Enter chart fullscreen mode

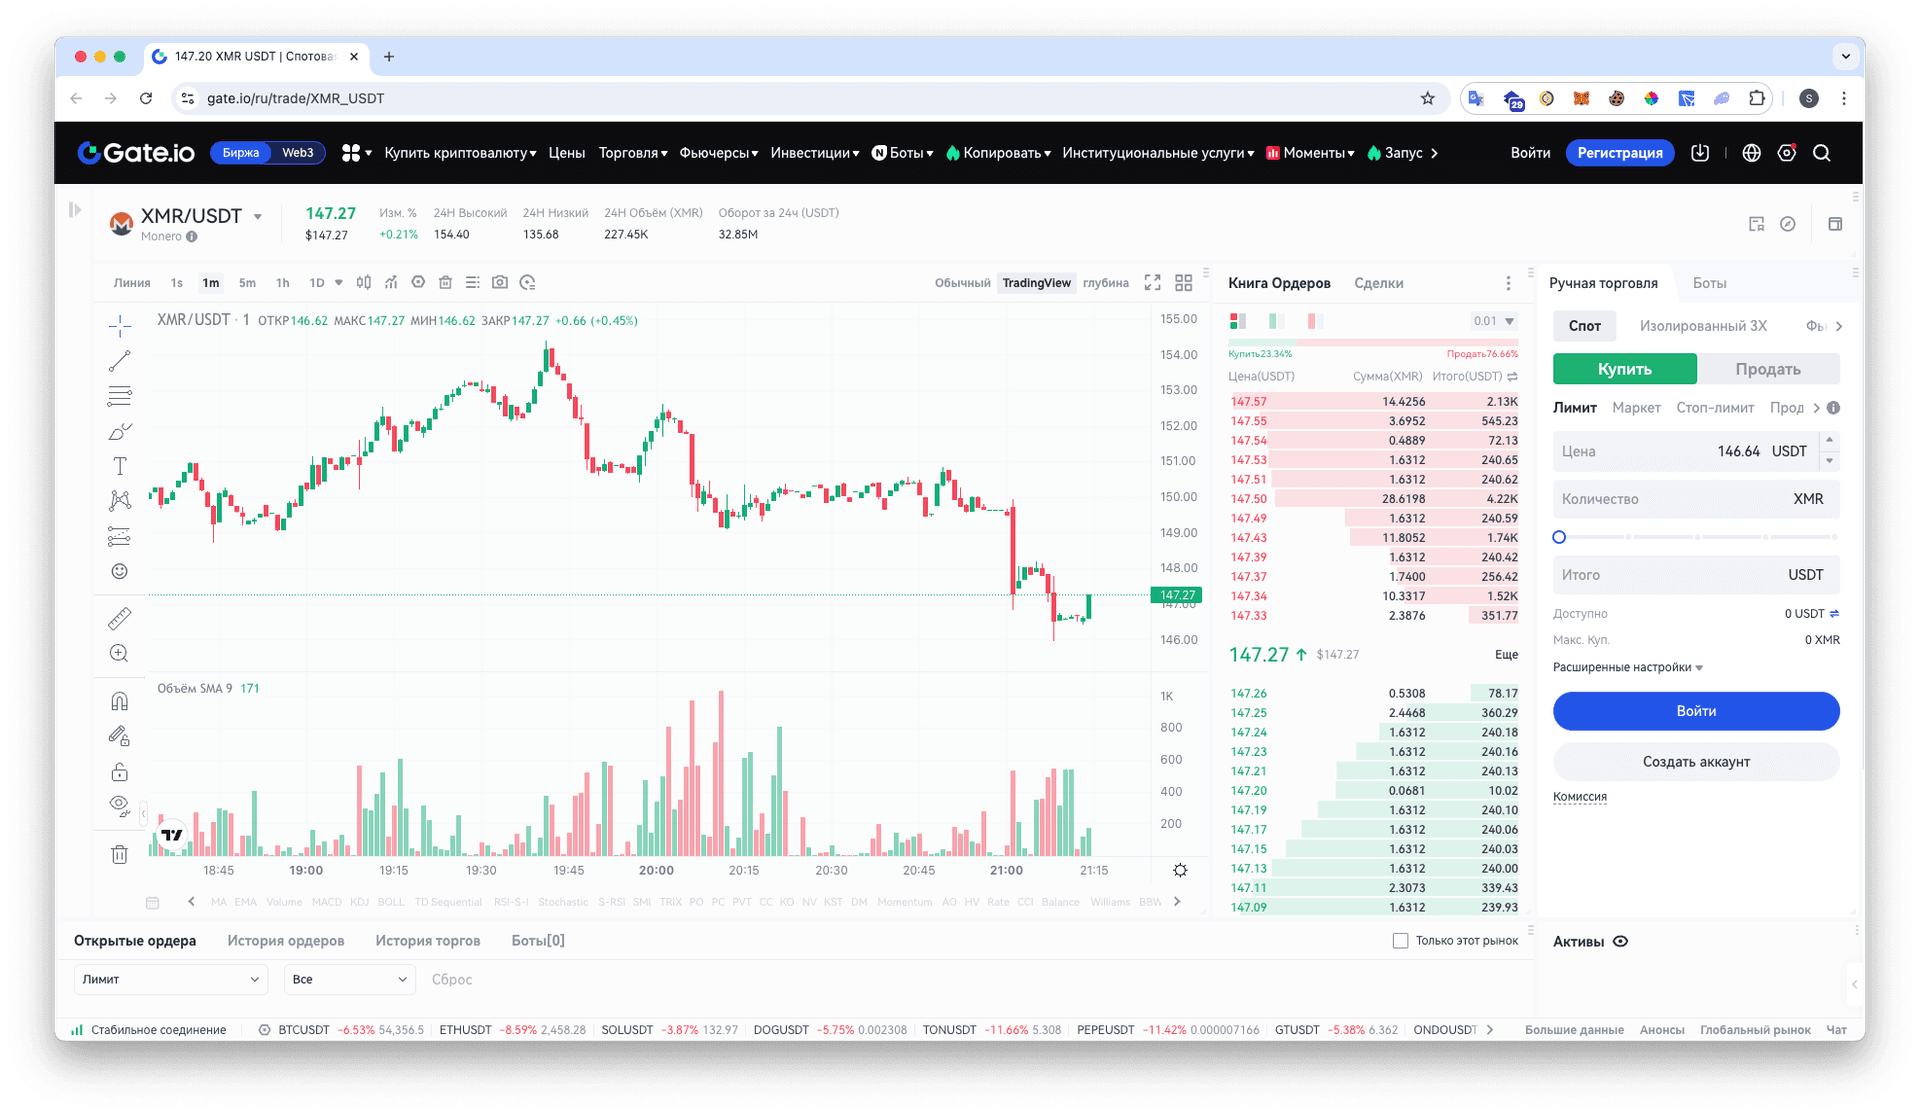tap(1153, 283)
